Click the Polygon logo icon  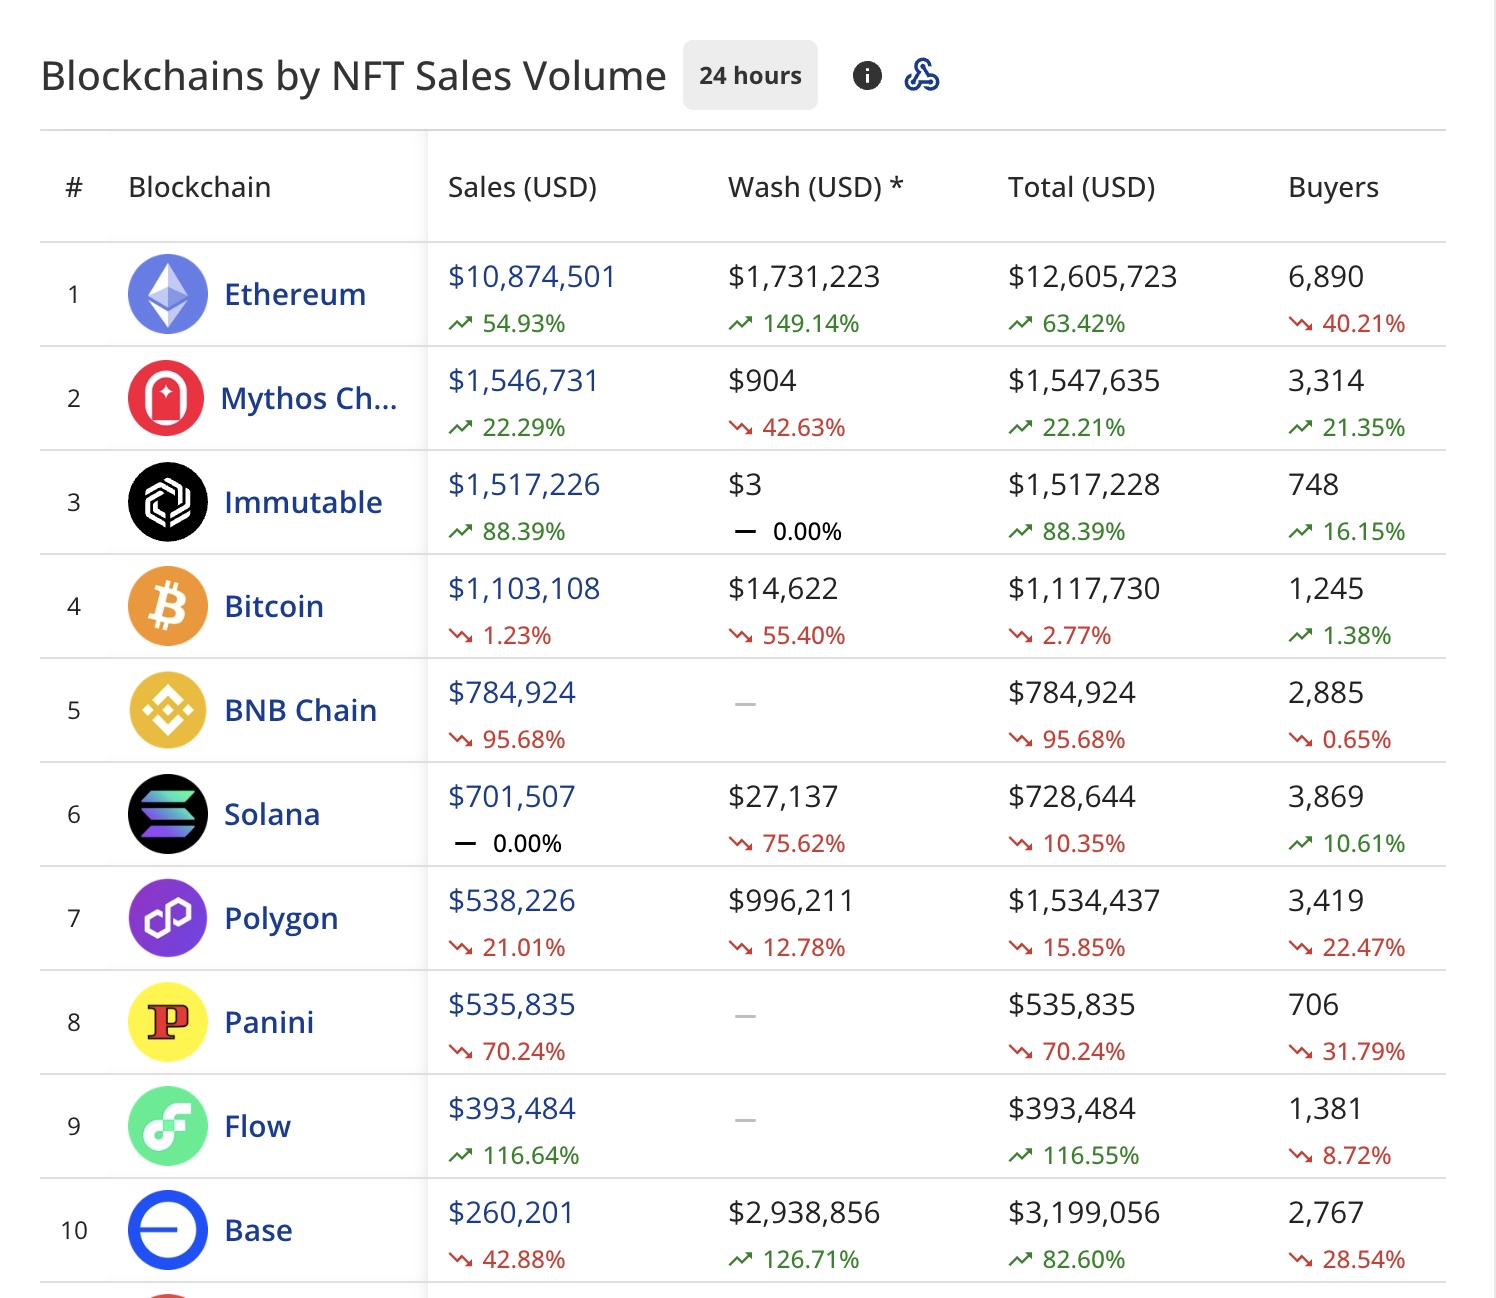[x=168, y=918]
